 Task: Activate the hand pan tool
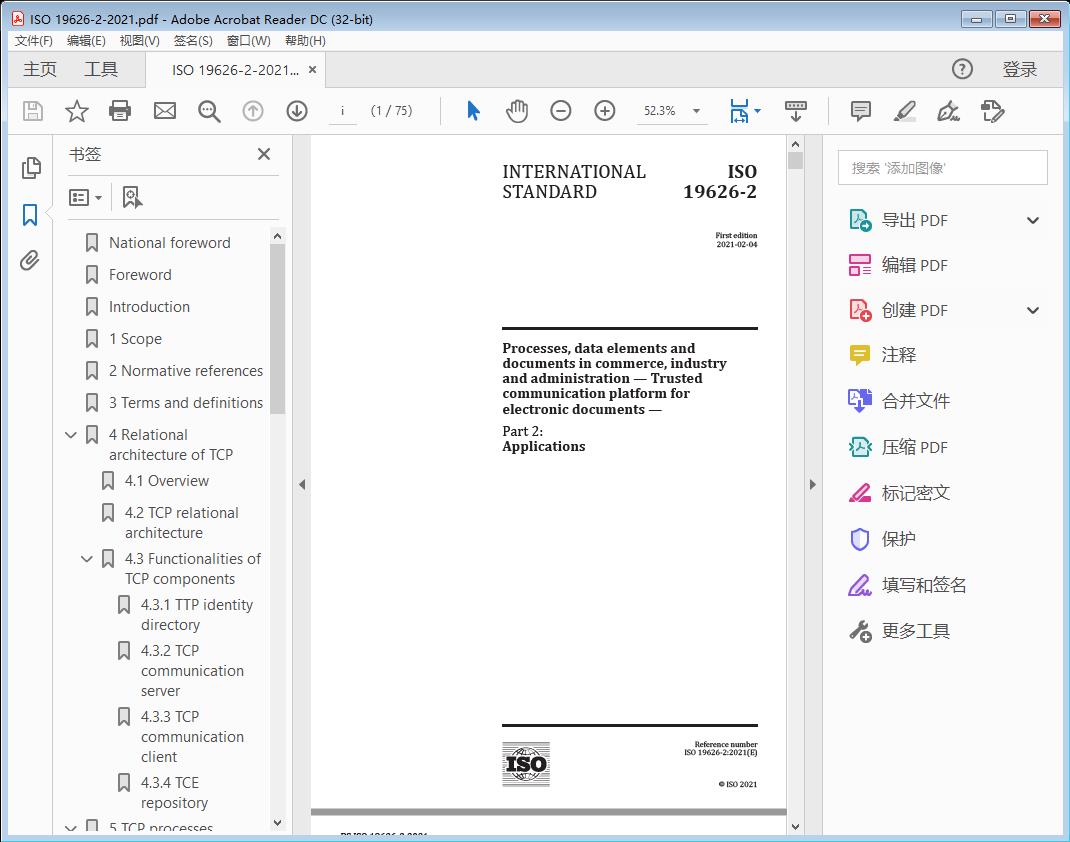[x=517, y=111]
